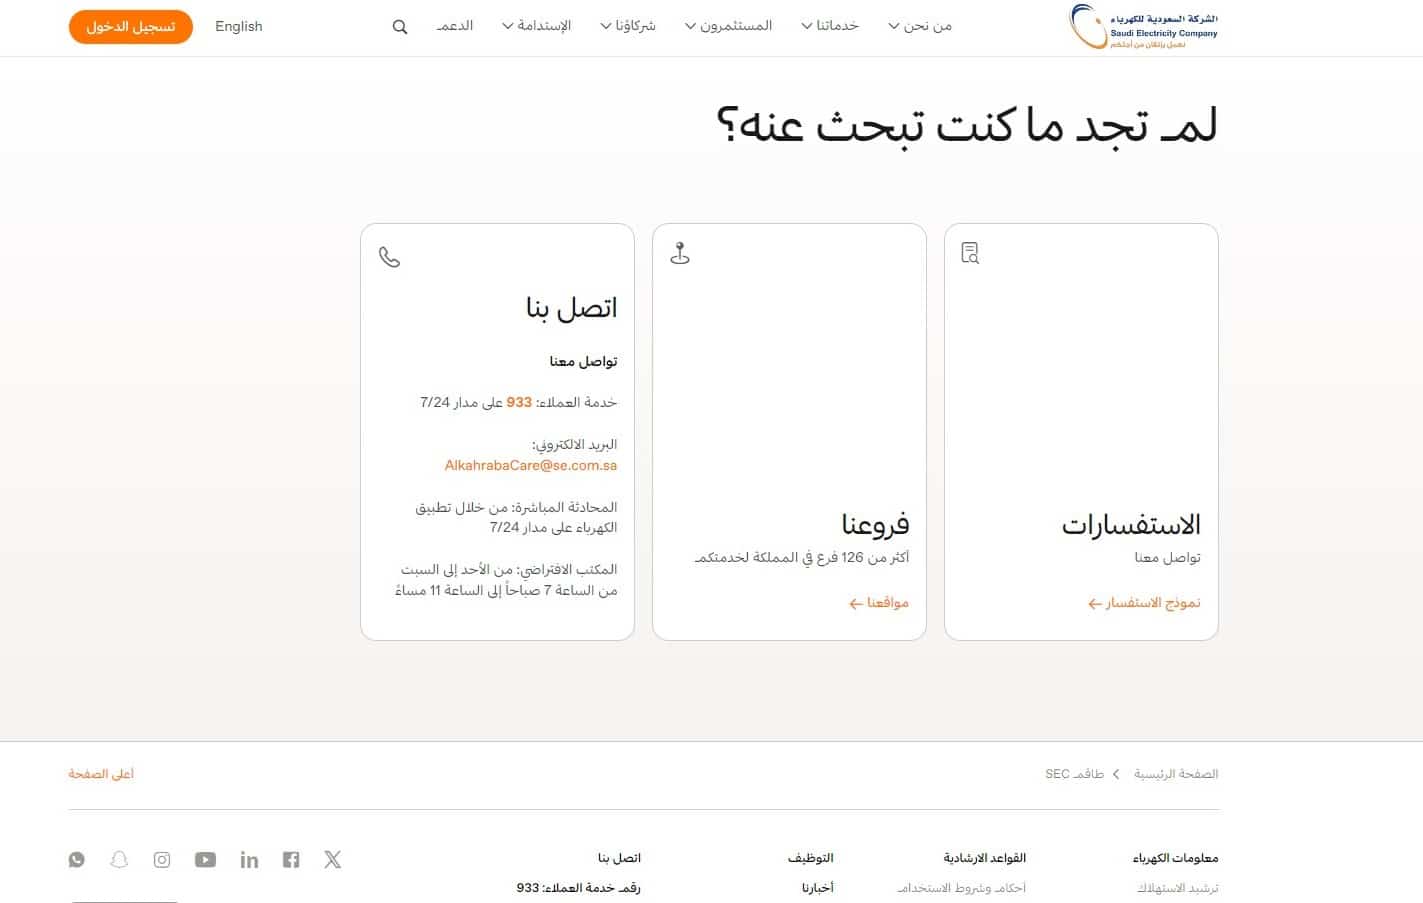The width and height of the screenshot is (1423, 903).
Task: Open the Snapchat social icon
Action: coord(119,859)
